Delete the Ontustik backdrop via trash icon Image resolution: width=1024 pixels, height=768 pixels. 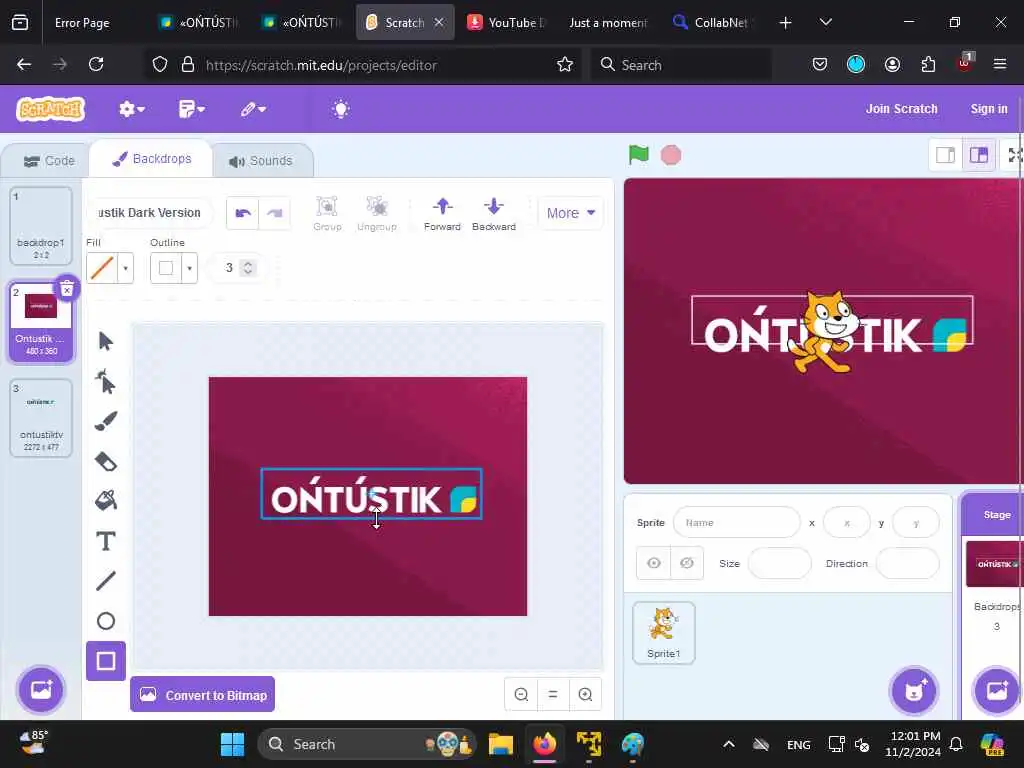(x=67, y=288)
